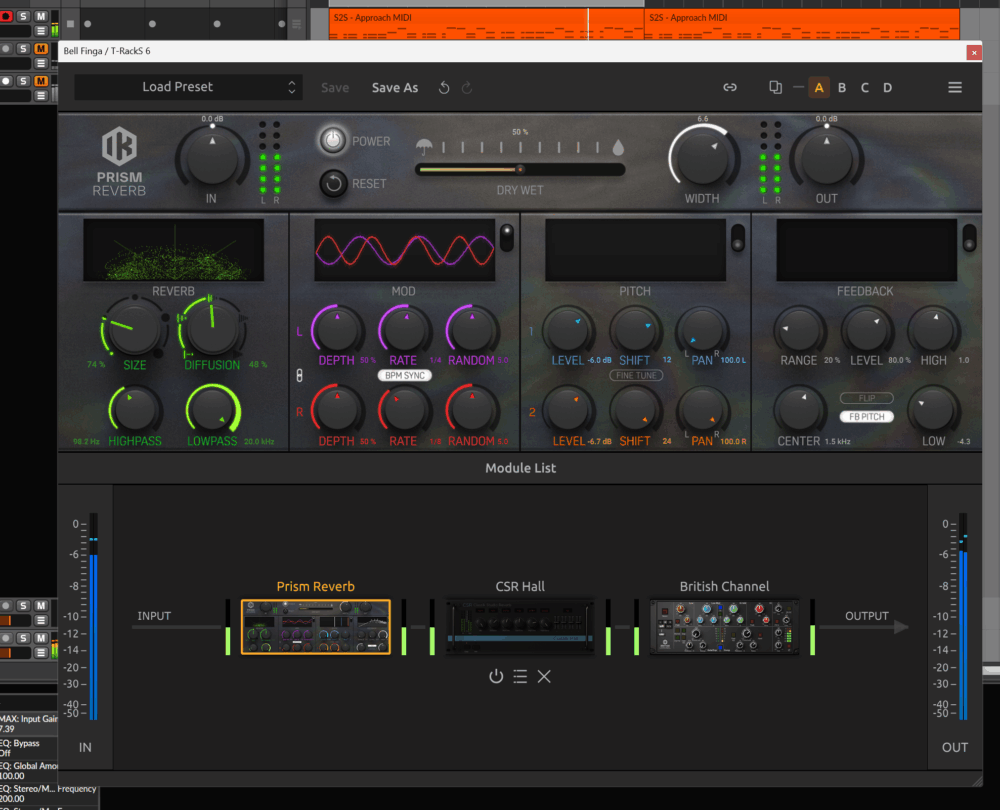Toggle the BPM SYNC button

(405, 376)
